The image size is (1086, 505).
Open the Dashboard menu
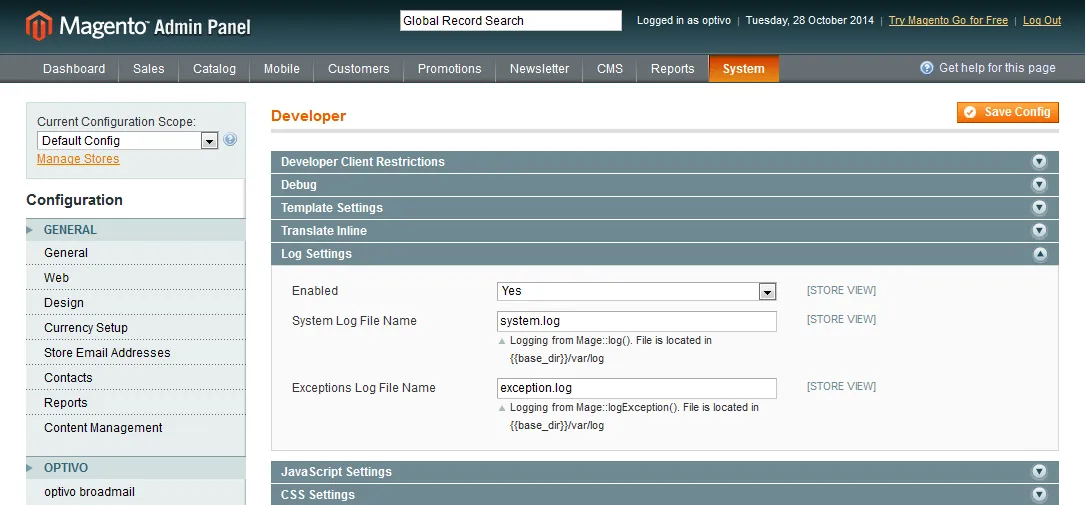[74, 69]
